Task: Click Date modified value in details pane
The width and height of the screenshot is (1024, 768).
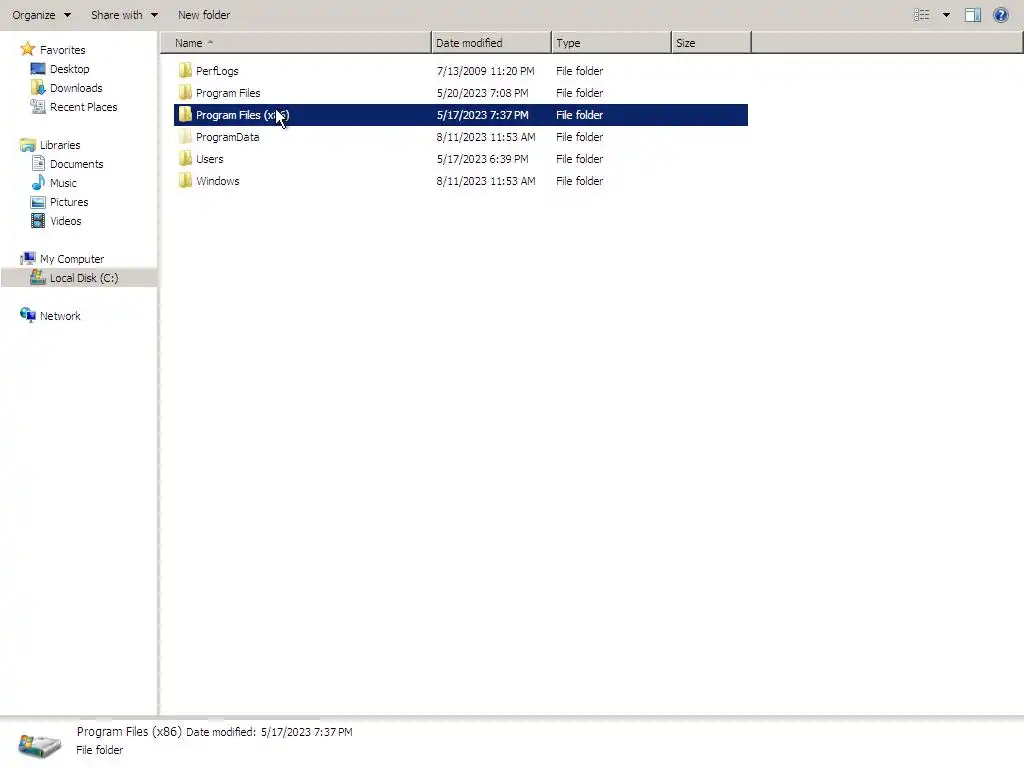Action: click(x=306, y=732)
